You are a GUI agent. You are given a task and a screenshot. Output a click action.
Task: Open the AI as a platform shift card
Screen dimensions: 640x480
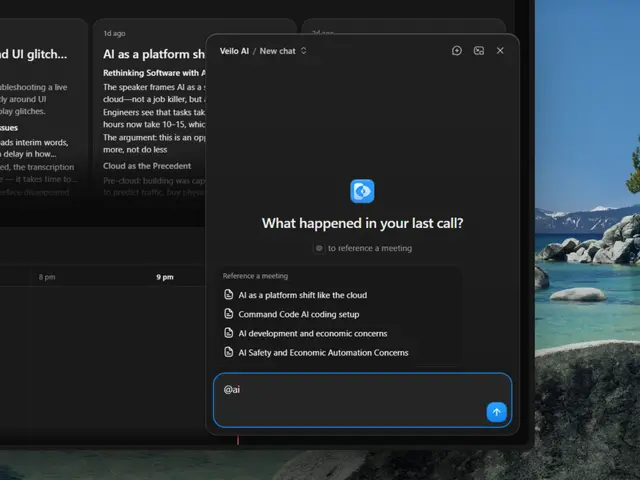[150, 110]
